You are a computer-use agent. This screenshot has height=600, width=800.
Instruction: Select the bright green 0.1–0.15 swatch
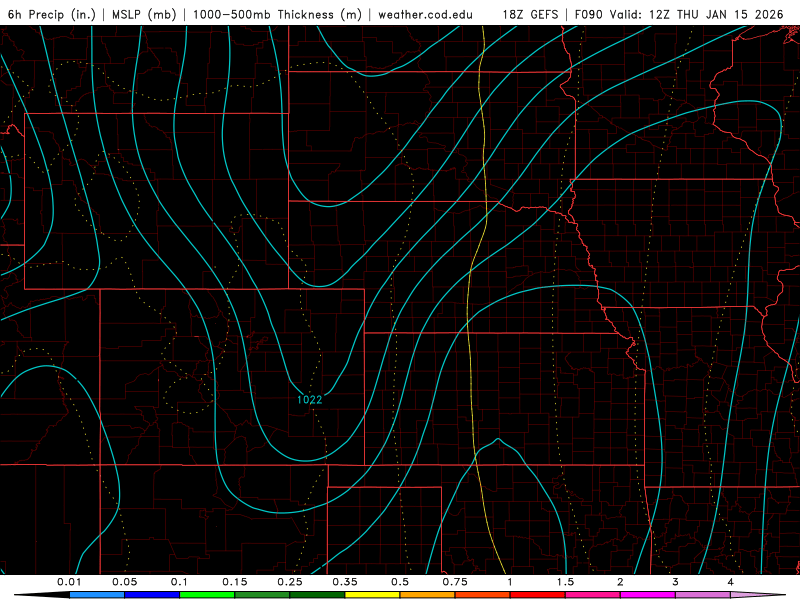pos(207,595)
